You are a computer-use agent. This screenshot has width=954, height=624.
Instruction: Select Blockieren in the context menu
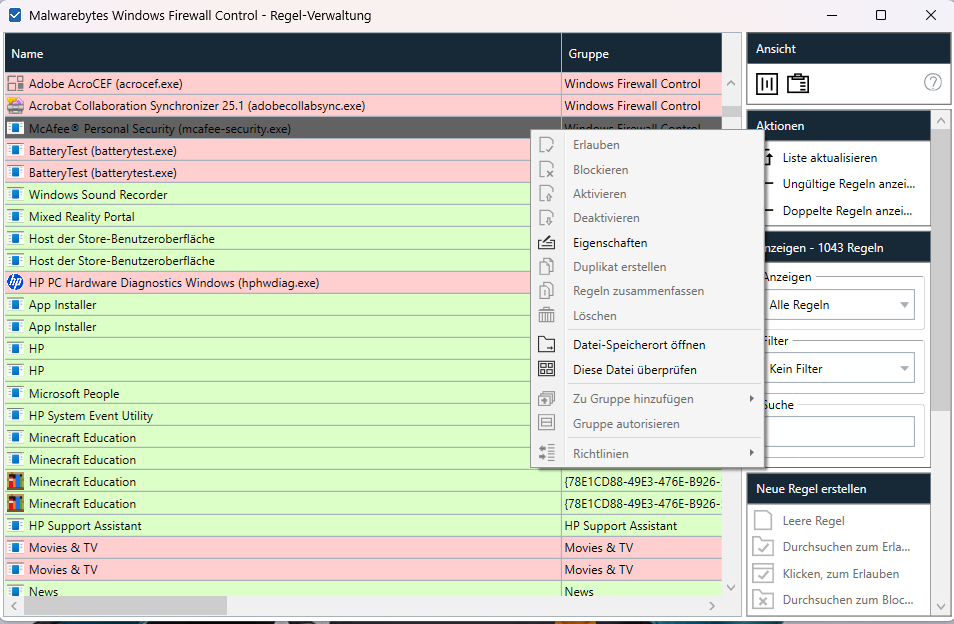601,170
